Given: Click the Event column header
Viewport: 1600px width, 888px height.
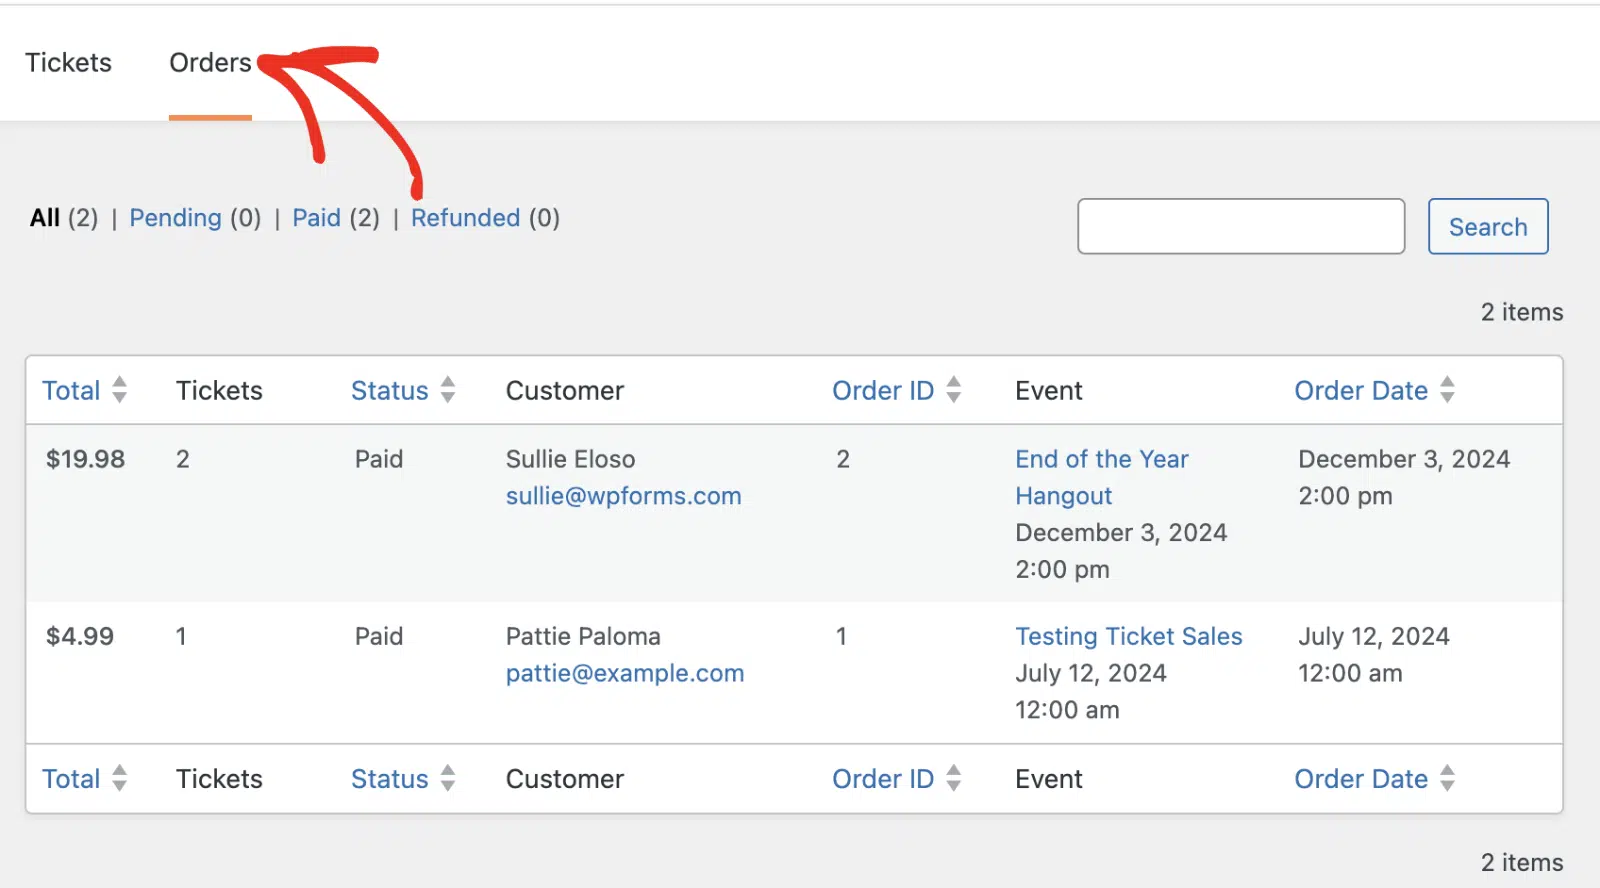Looking at the screenshot, I should tap(1048, 390).
